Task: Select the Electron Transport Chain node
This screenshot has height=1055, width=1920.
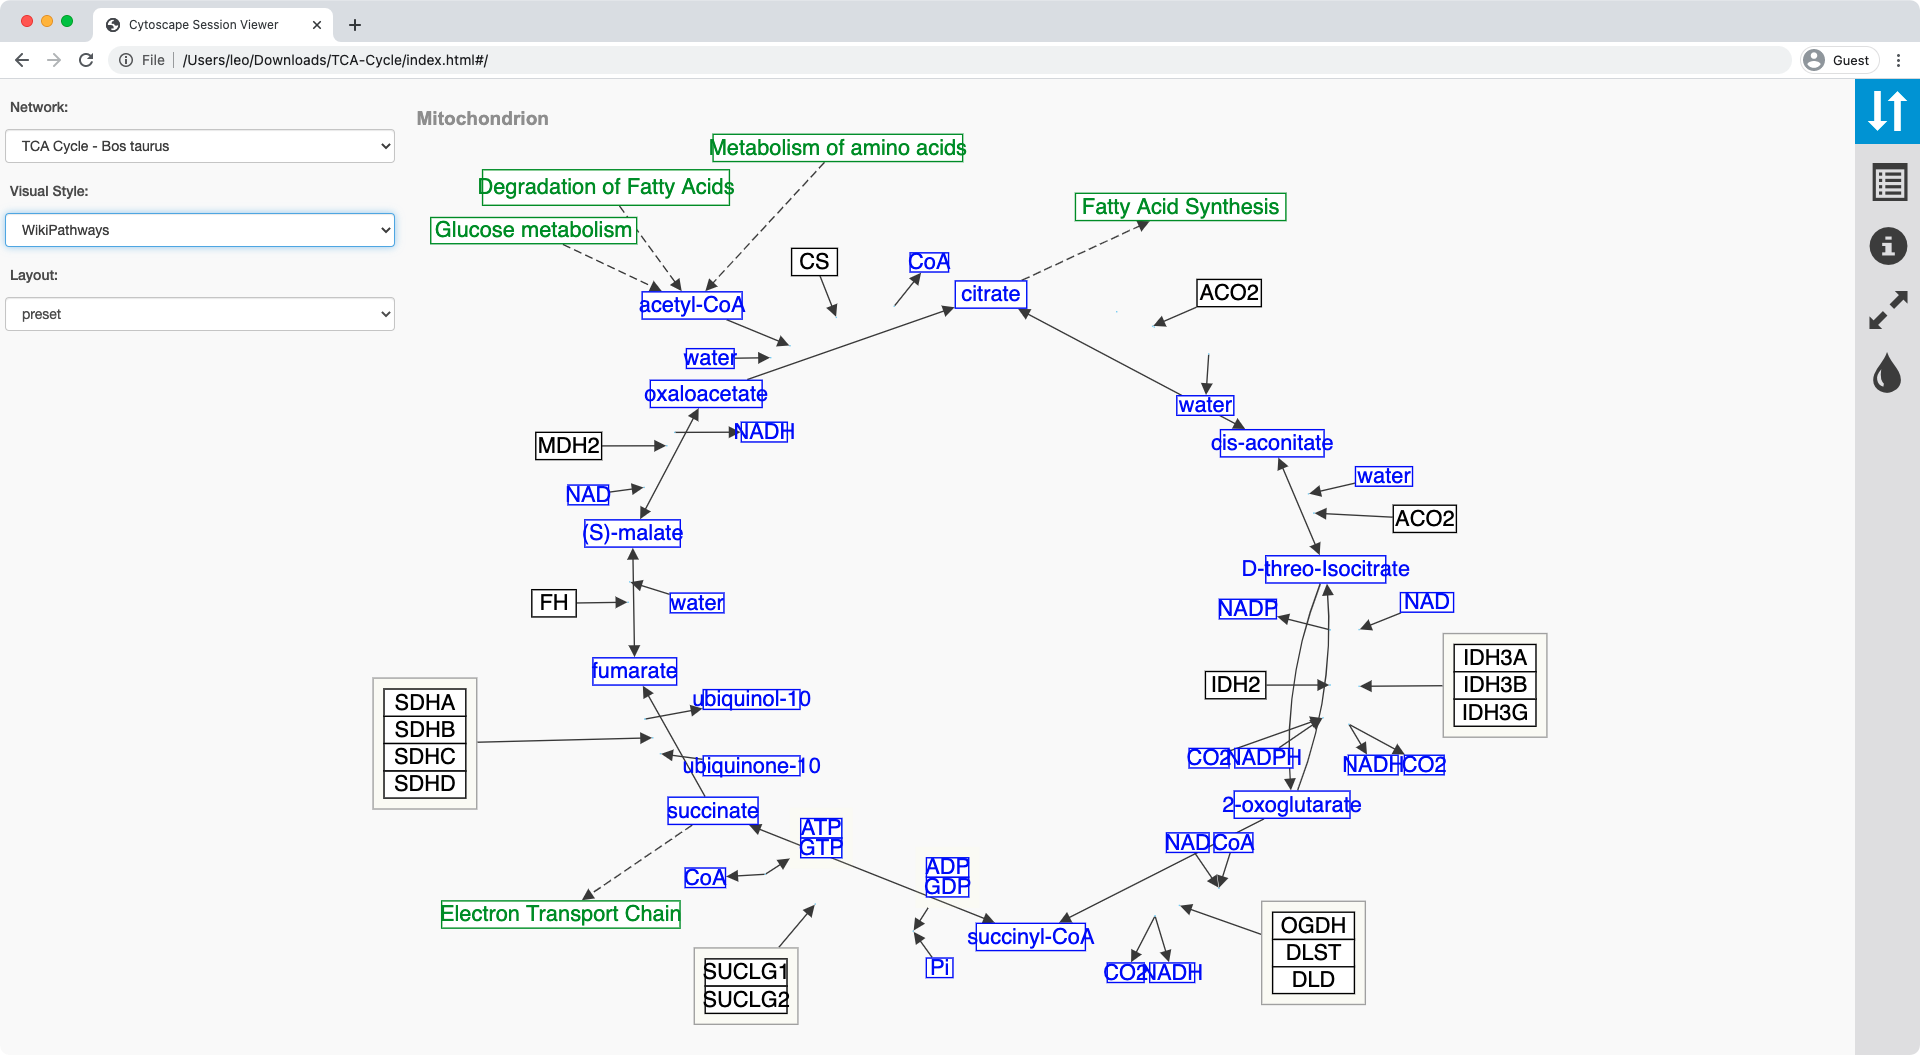Action: click(x=560, y=914)
